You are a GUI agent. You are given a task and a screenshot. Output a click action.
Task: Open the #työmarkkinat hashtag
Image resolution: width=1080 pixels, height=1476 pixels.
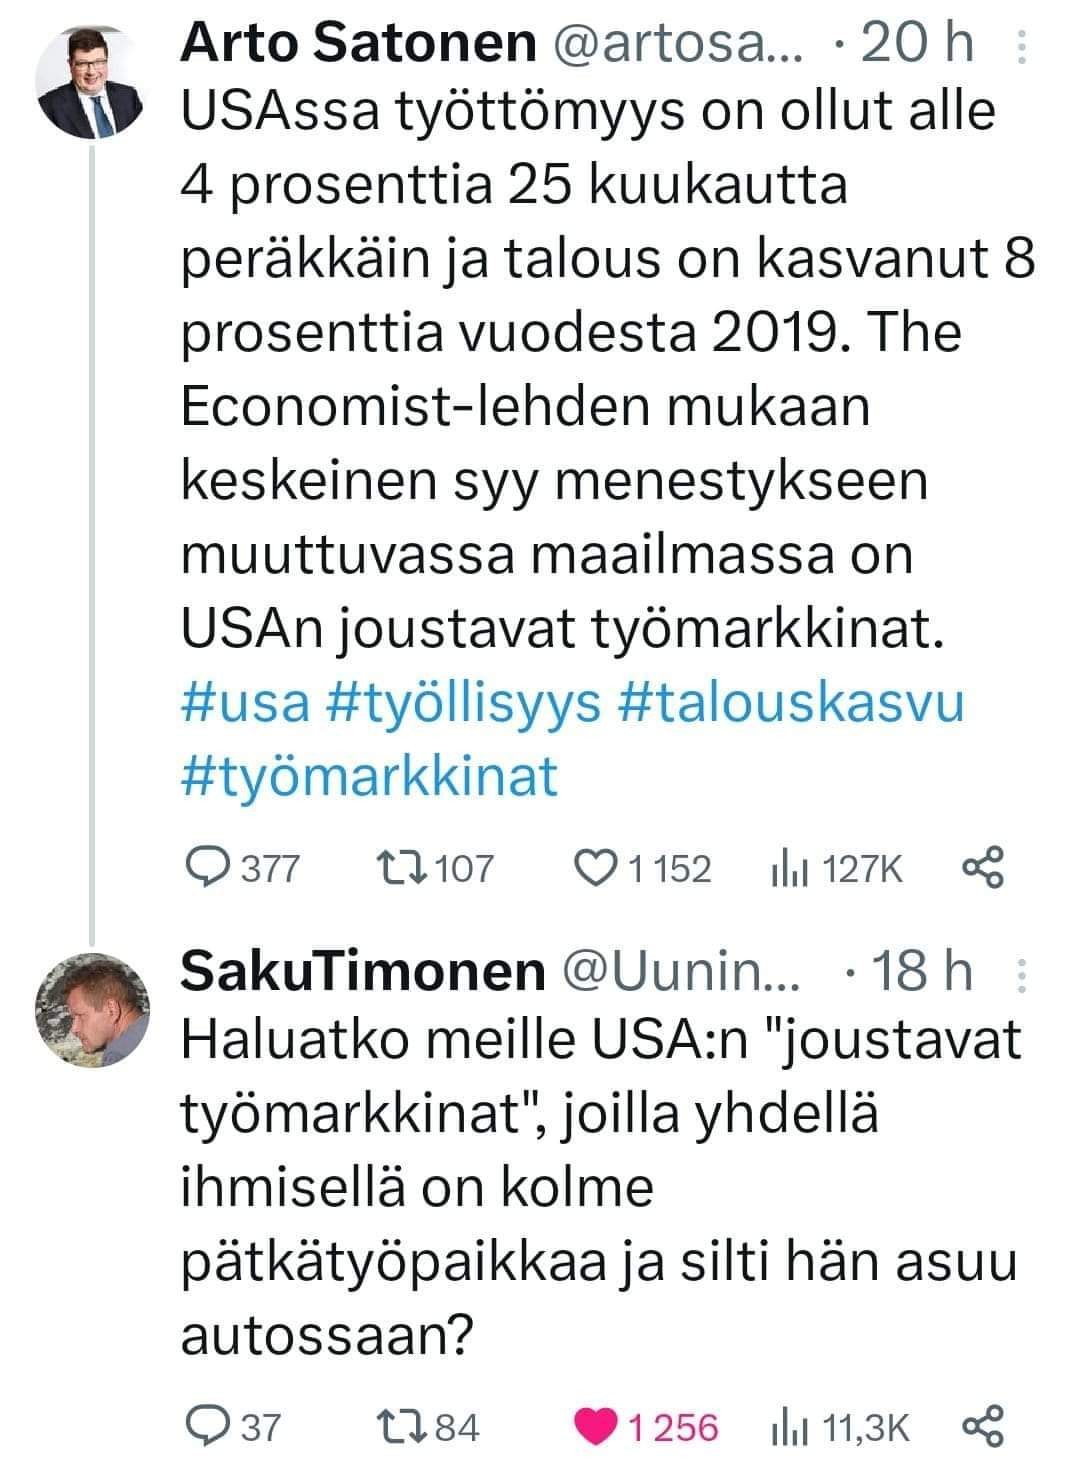pyautogui.click(x=369, y=776)
